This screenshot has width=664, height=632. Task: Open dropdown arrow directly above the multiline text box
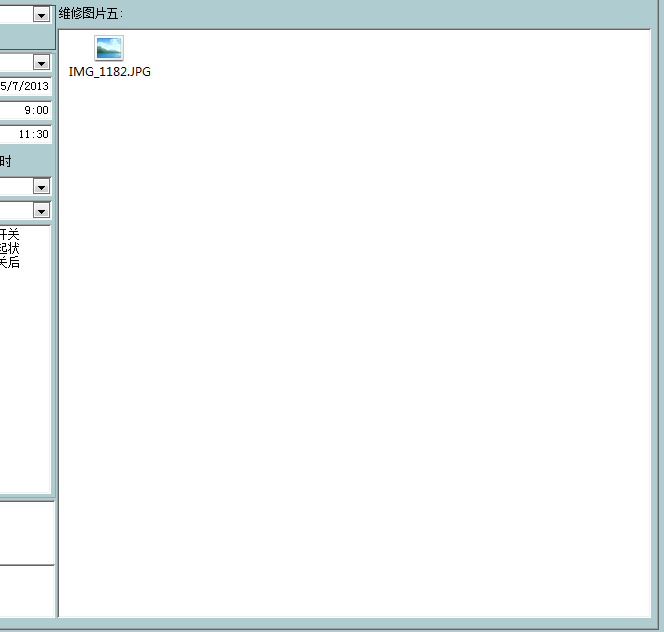coord(41,211)
